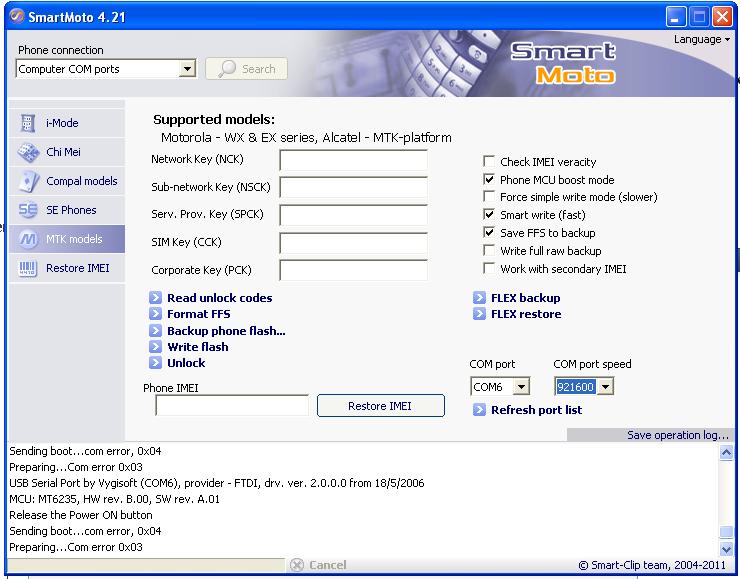Screen dimensions: 740x579
Task: Open the SE Phones section
Action: tap(67, 210)
